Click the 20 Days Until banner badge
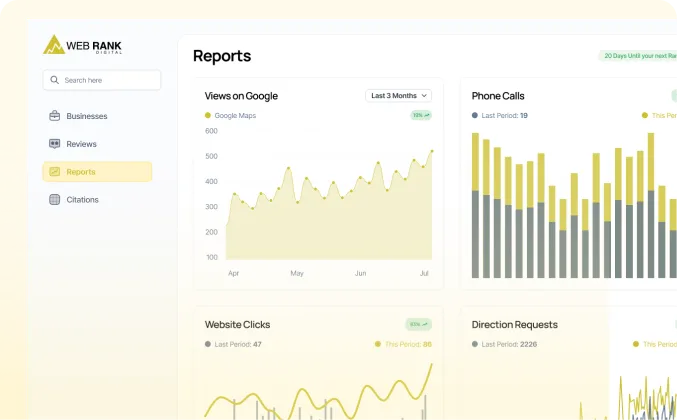677x420 pixels. click(638, 56)
